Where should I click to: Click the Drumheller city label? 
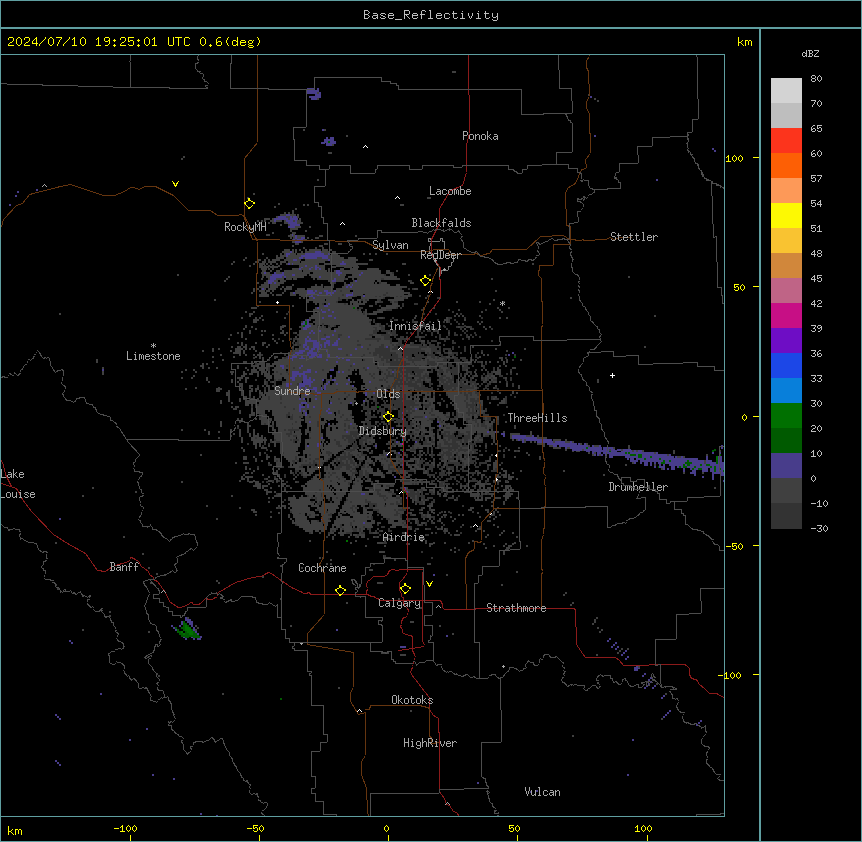click(x=638, y=487)
